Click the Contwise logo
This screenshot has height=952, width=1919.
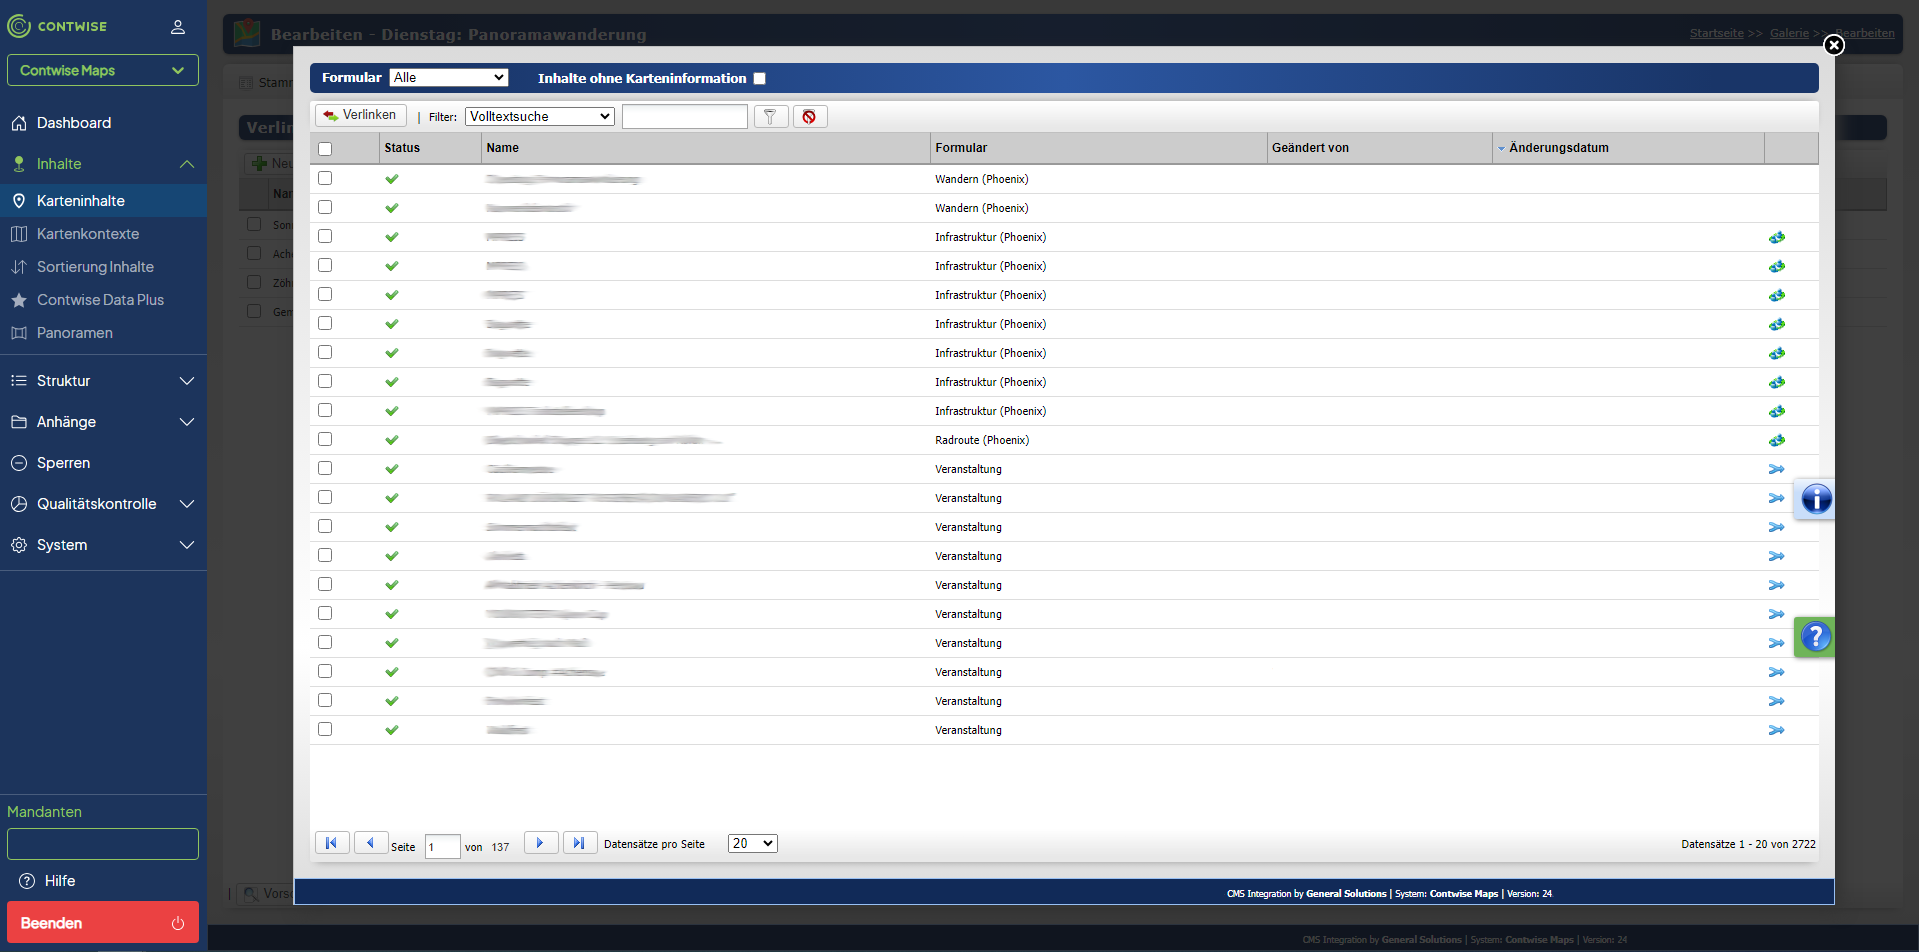(x=57, y=26)
